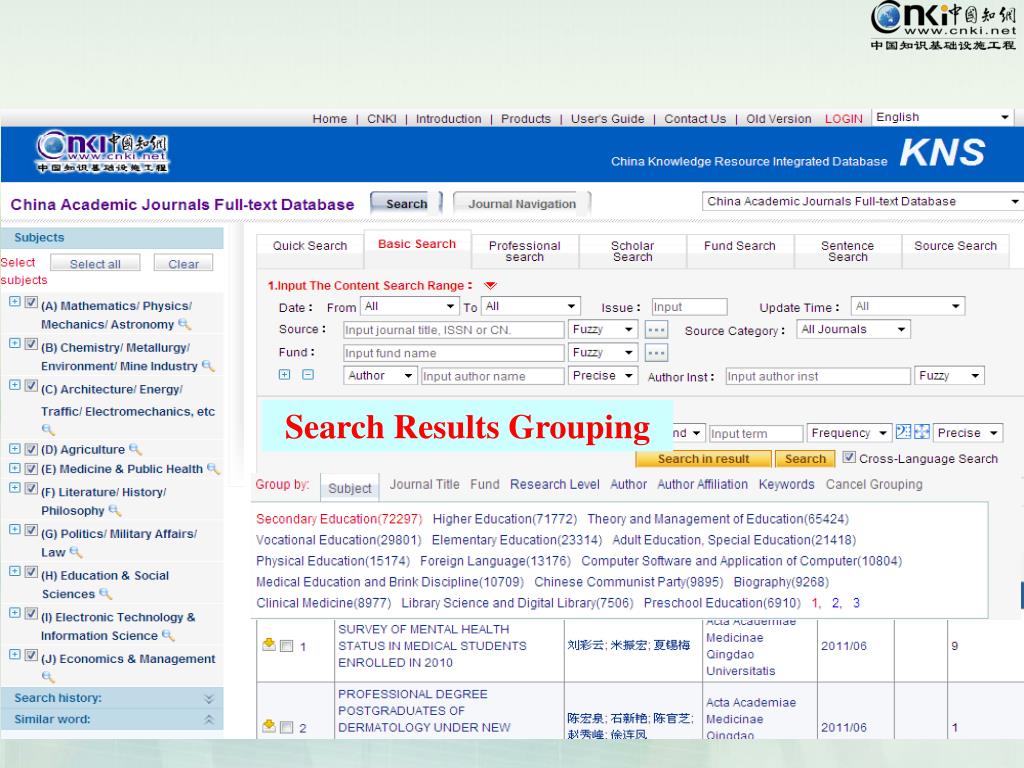Open Journal Navigation tab
The height and width of the screenshot is (768, 1024).
522,204
